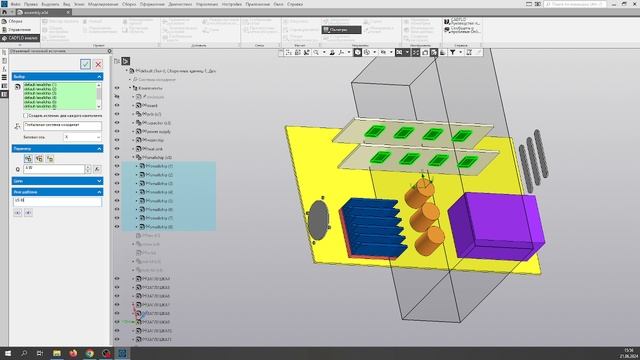The width and height of the screenshot is (640, 360).
Task: Open Windows Start menu
Action: click(7, 353)
